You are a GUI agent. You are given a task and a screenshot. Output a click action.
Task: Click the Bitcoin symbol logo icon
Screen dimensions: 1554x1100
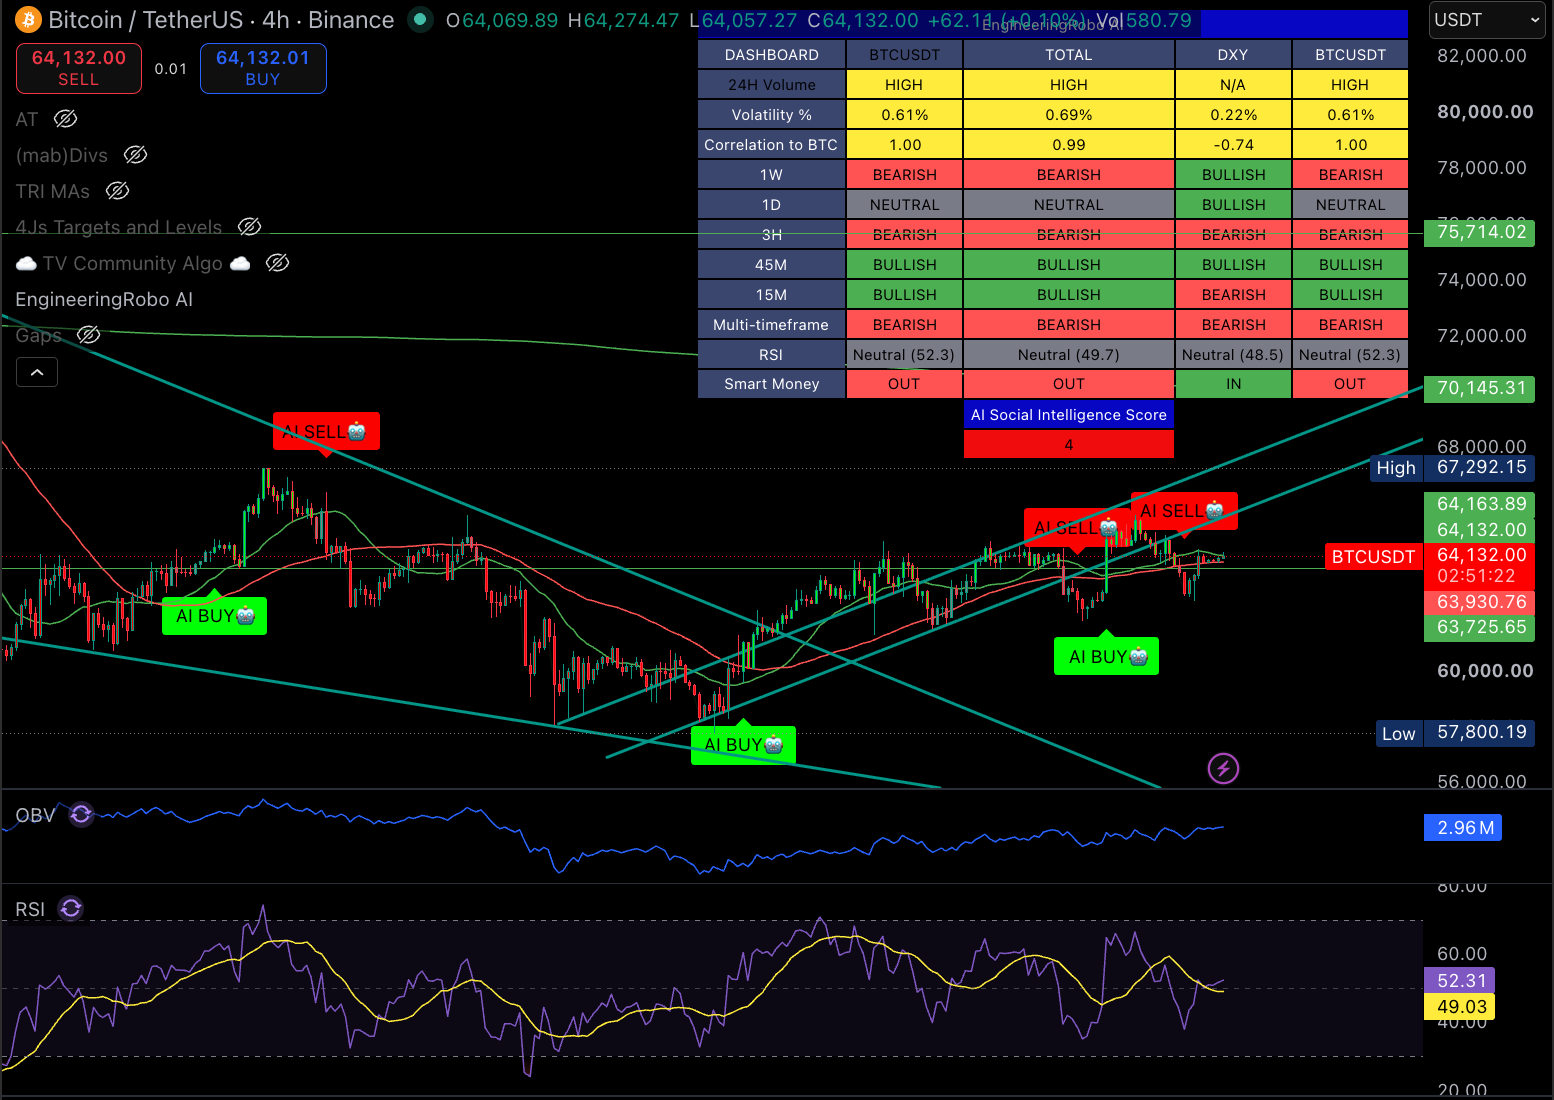27,20
